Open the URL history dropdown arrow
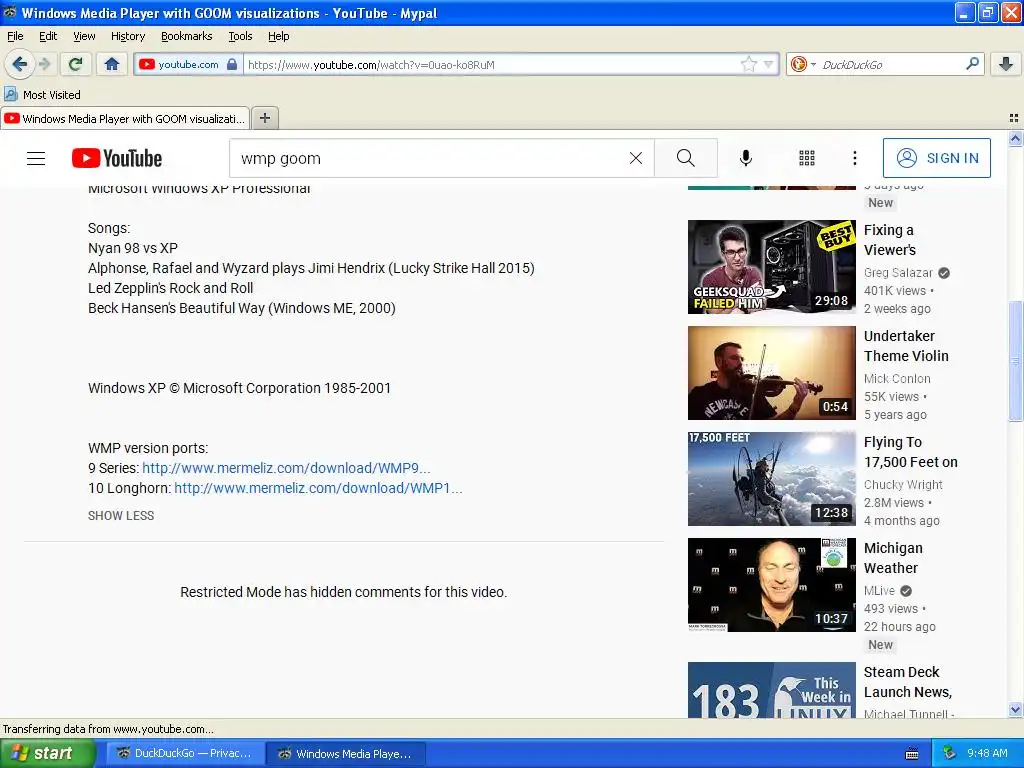This screenshot has height=768, width=1024. [769, 64]
